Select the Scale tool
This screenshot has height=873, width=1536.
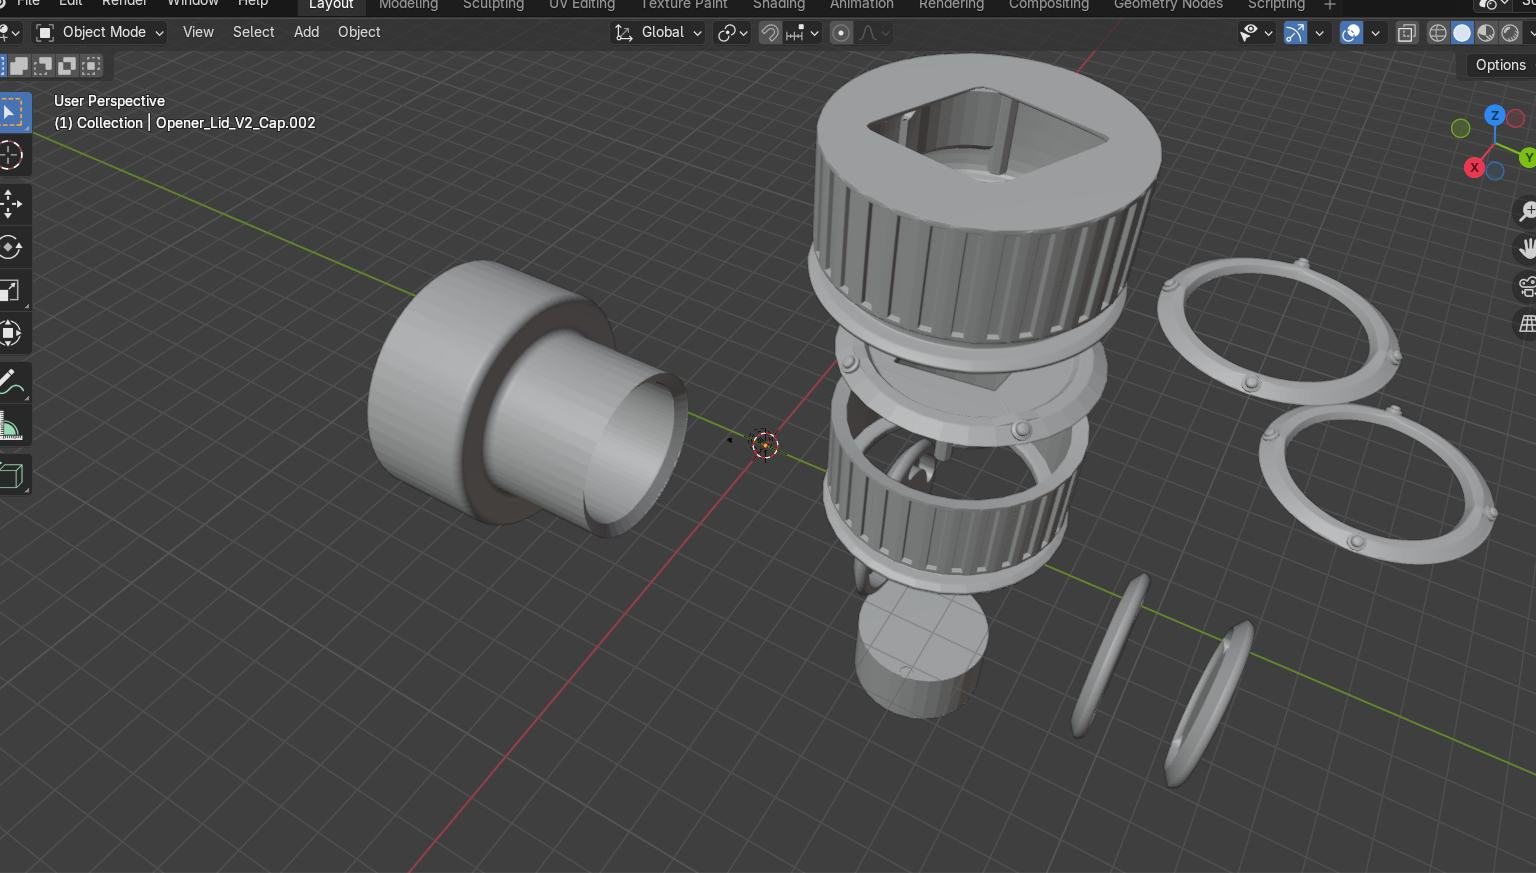(11, 290)
